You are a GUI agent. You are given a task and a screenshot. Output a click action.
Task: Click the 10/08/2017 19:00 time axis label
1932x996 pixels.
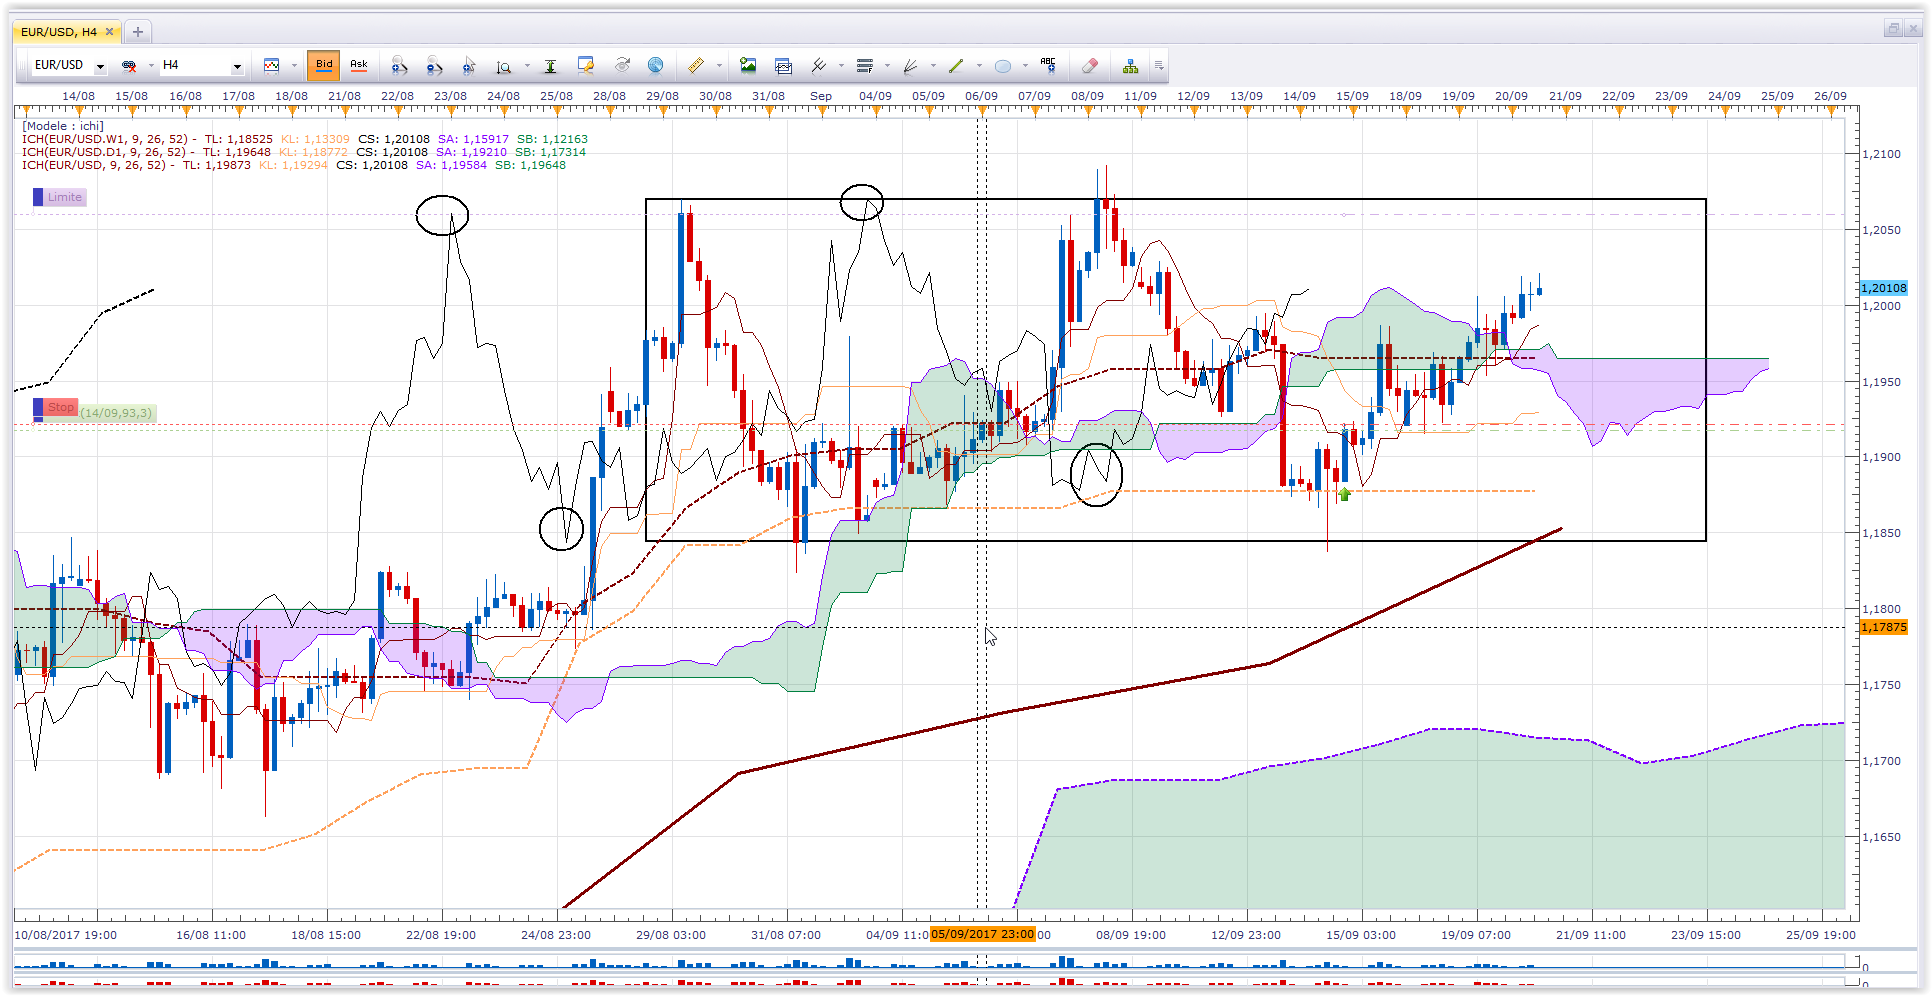66,935
